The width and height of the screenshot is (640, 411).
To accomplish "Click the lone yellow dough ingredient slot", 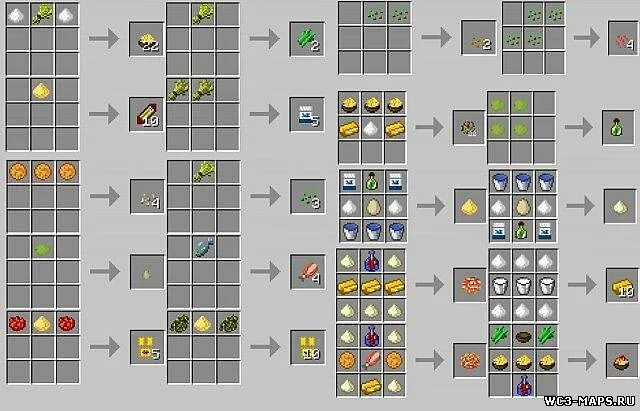I will pos(42,91).
